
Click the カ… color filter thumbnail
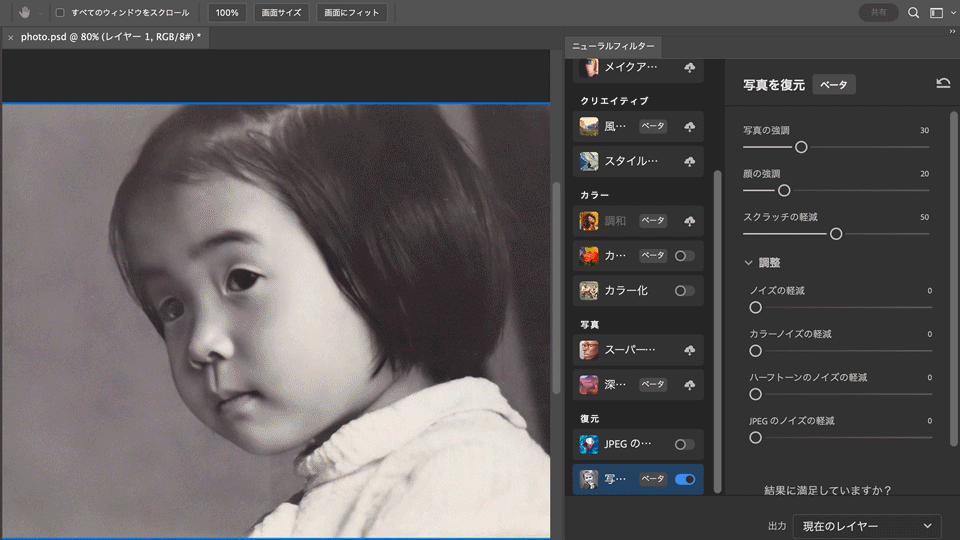[589, 256]
